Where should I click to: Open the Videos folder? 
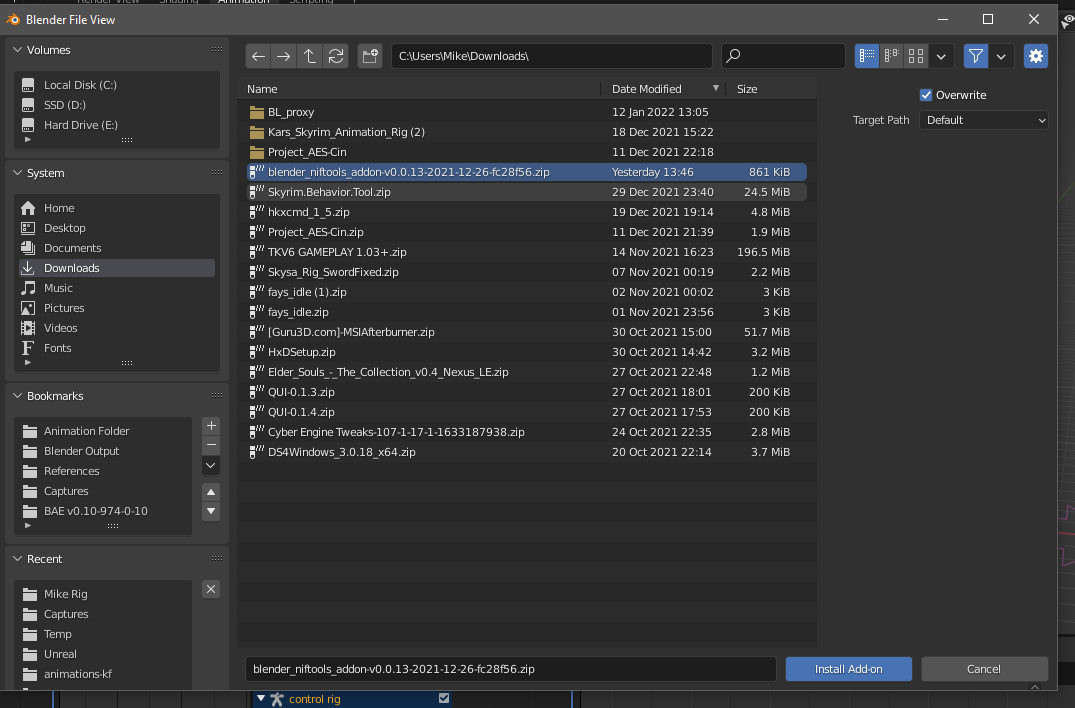click(117, 328)
